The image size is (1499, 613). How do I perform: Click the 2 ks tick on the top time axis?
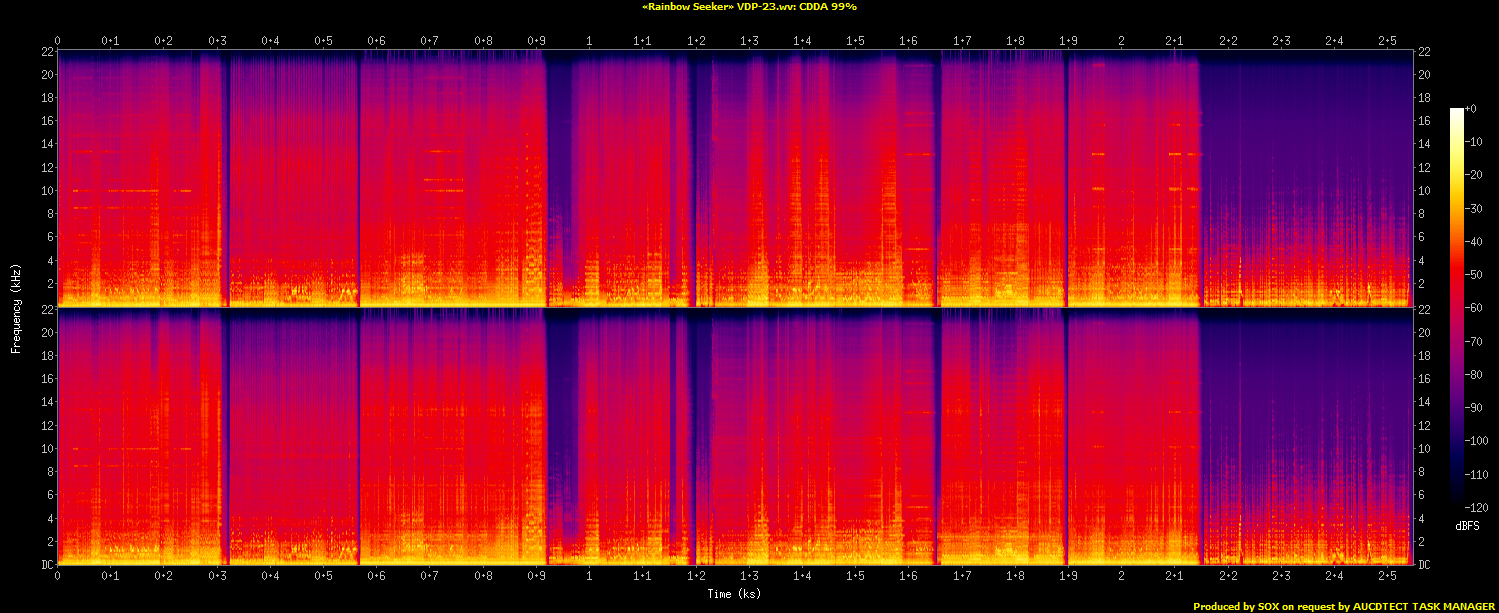pyautogui.click(x=1121, y=41)
